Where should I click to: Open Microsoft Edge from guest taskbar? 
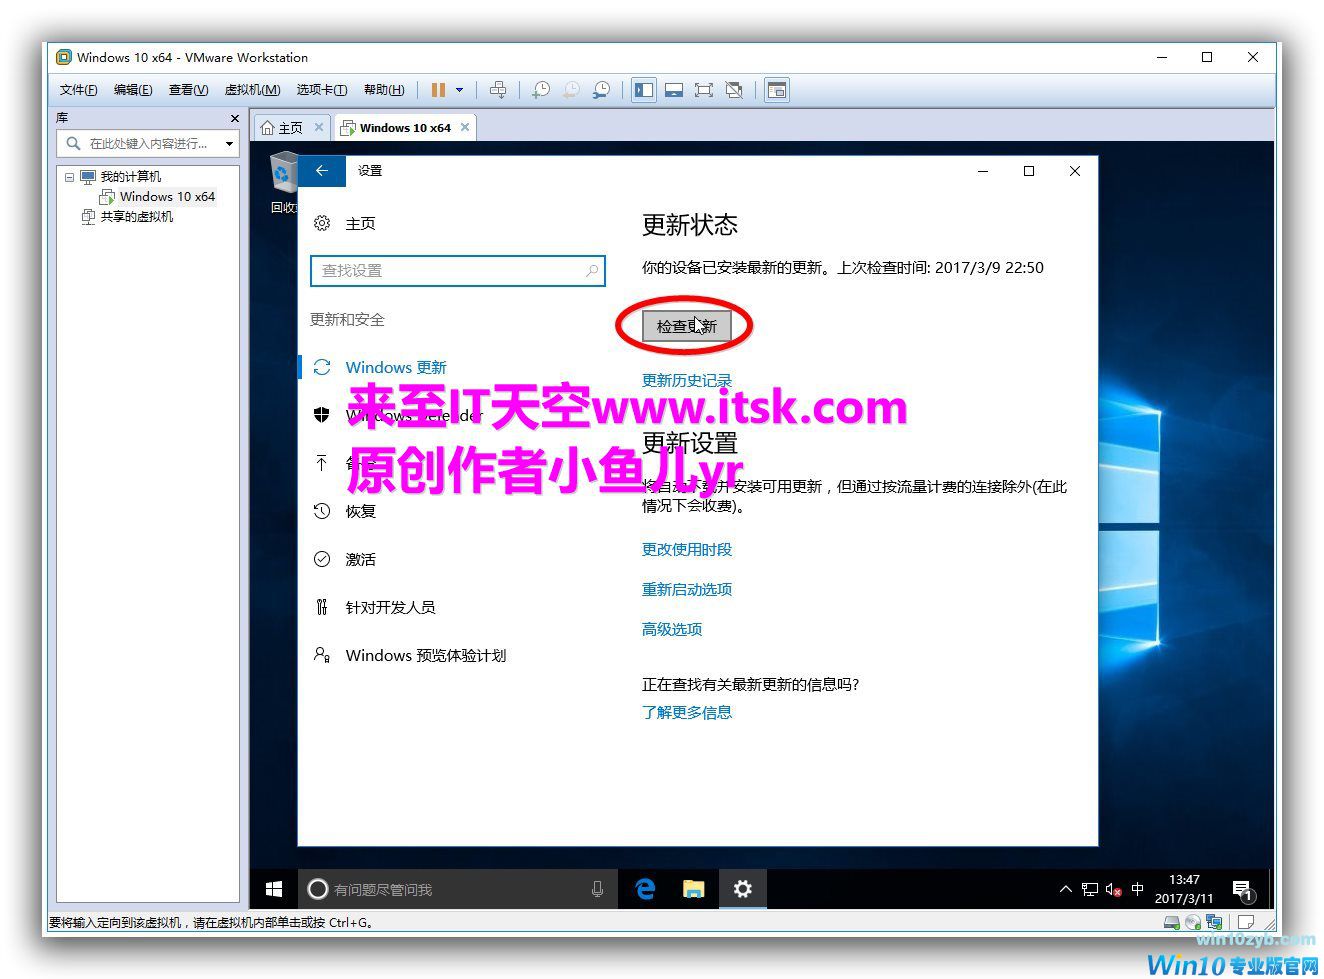pos(645,888)
